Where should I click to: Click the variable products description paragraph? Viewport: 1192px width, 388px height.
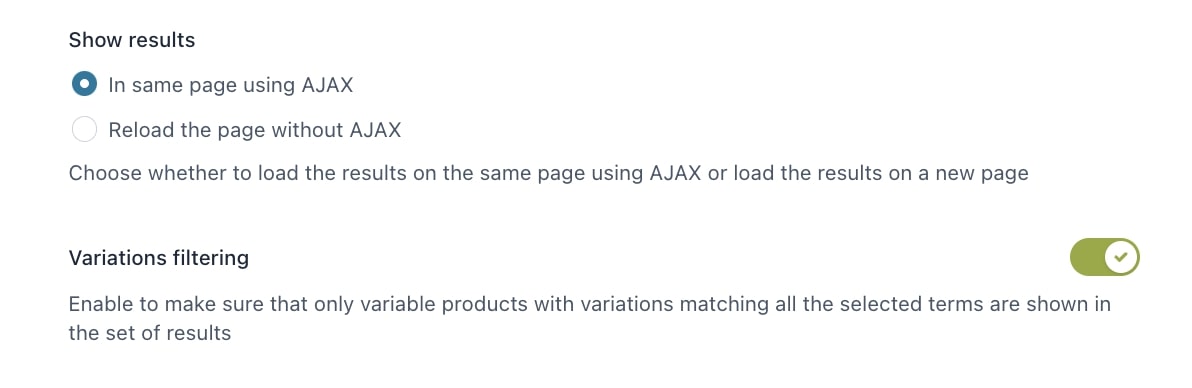590,319
